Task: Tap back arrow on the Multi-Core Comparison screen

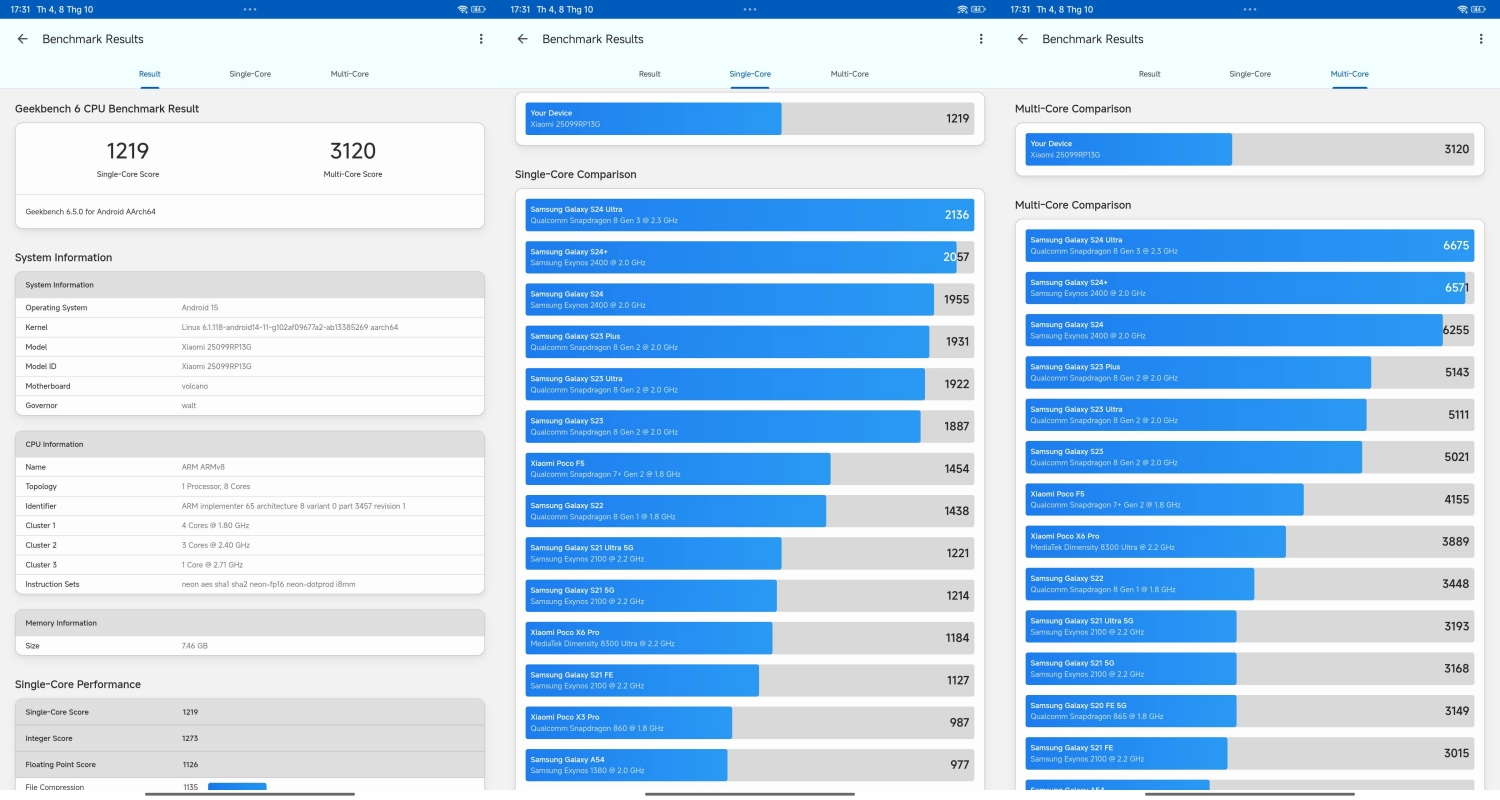Action: (1022, 39)
